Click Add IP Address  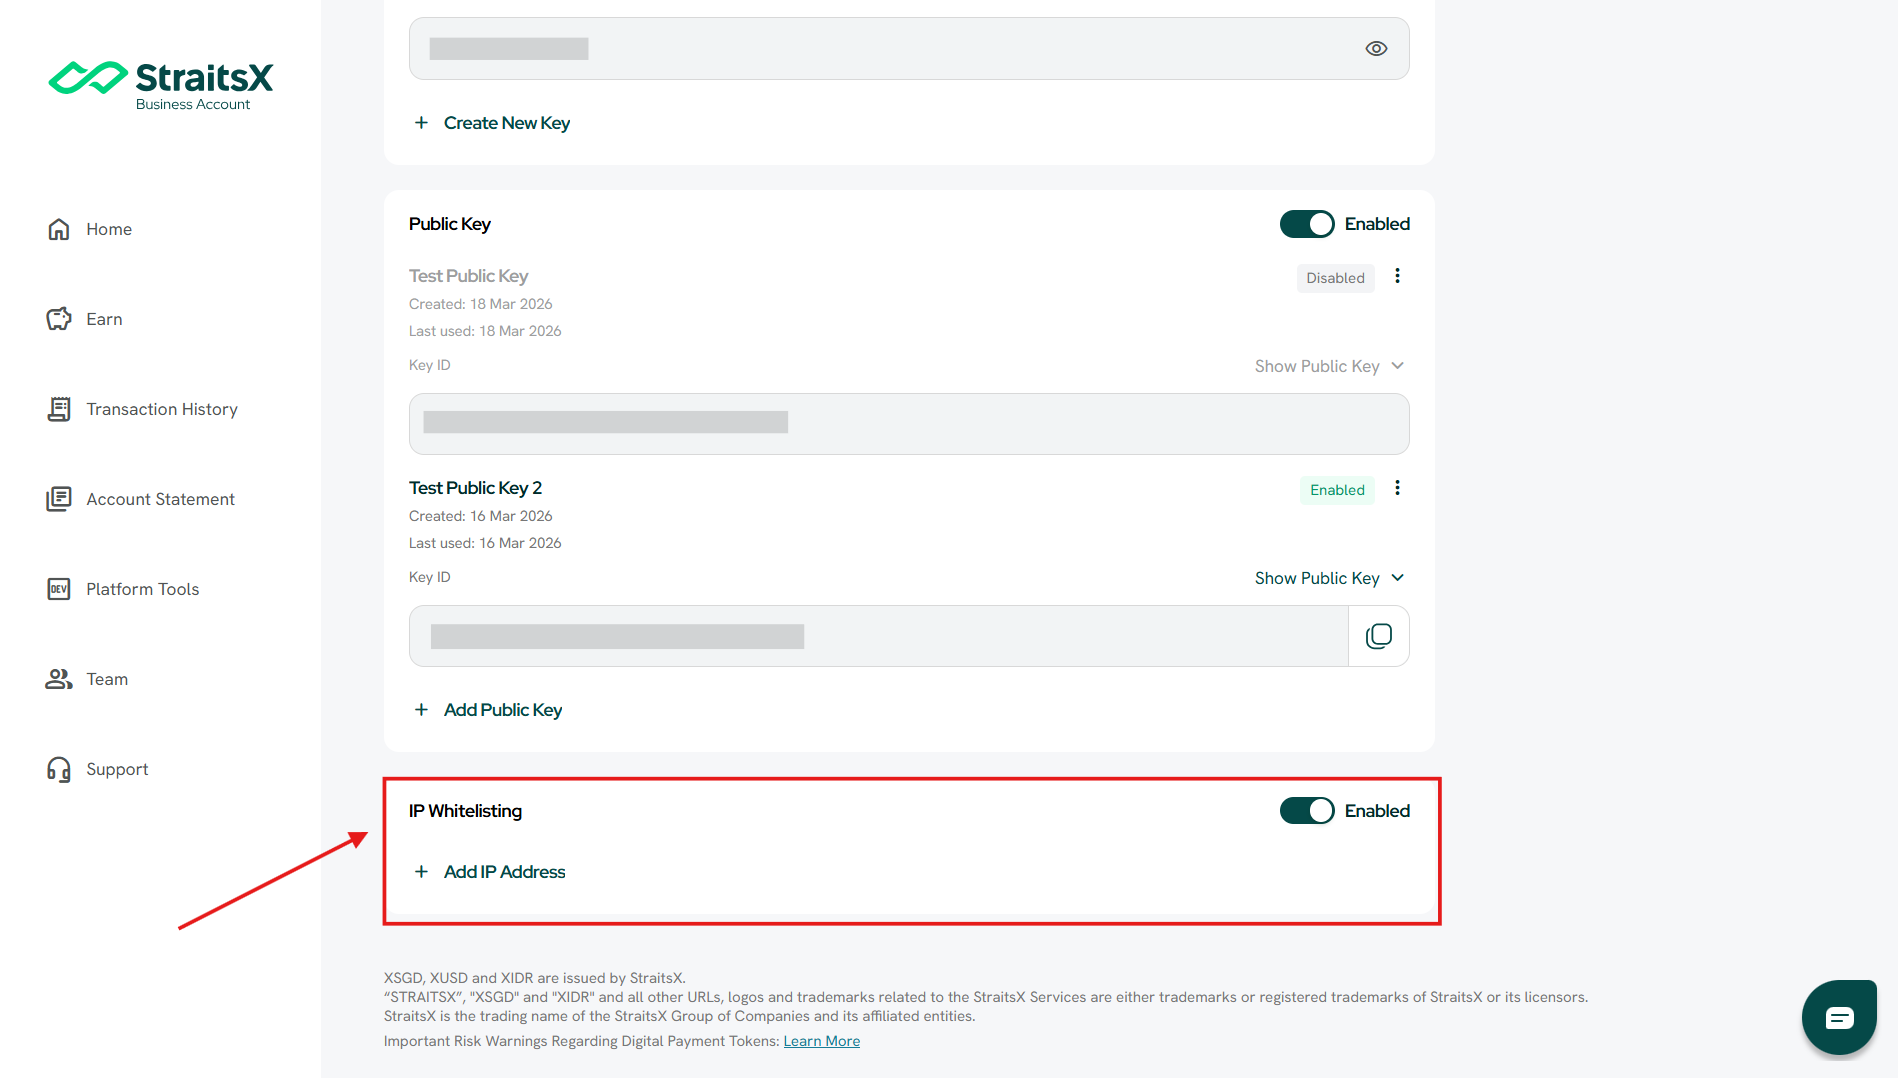pos(505,872)
